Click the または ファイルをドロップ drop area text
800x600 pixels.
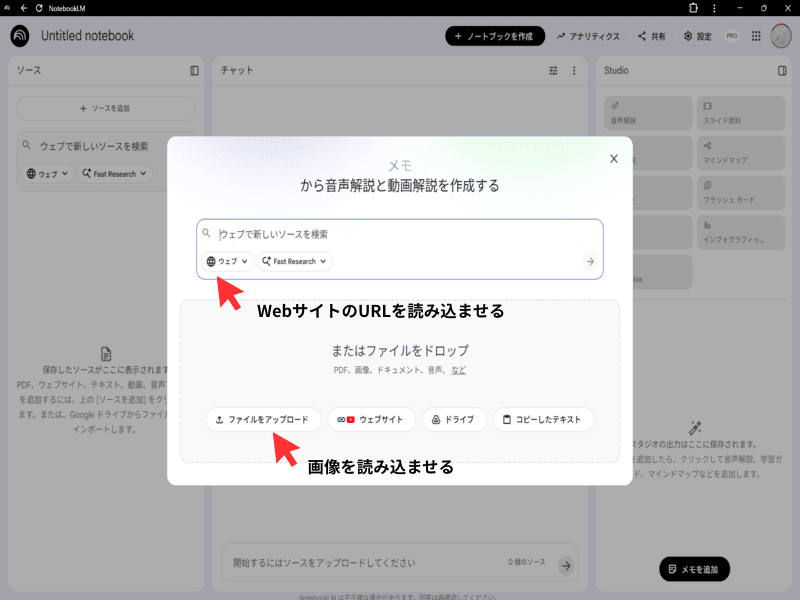coord(400,351)
